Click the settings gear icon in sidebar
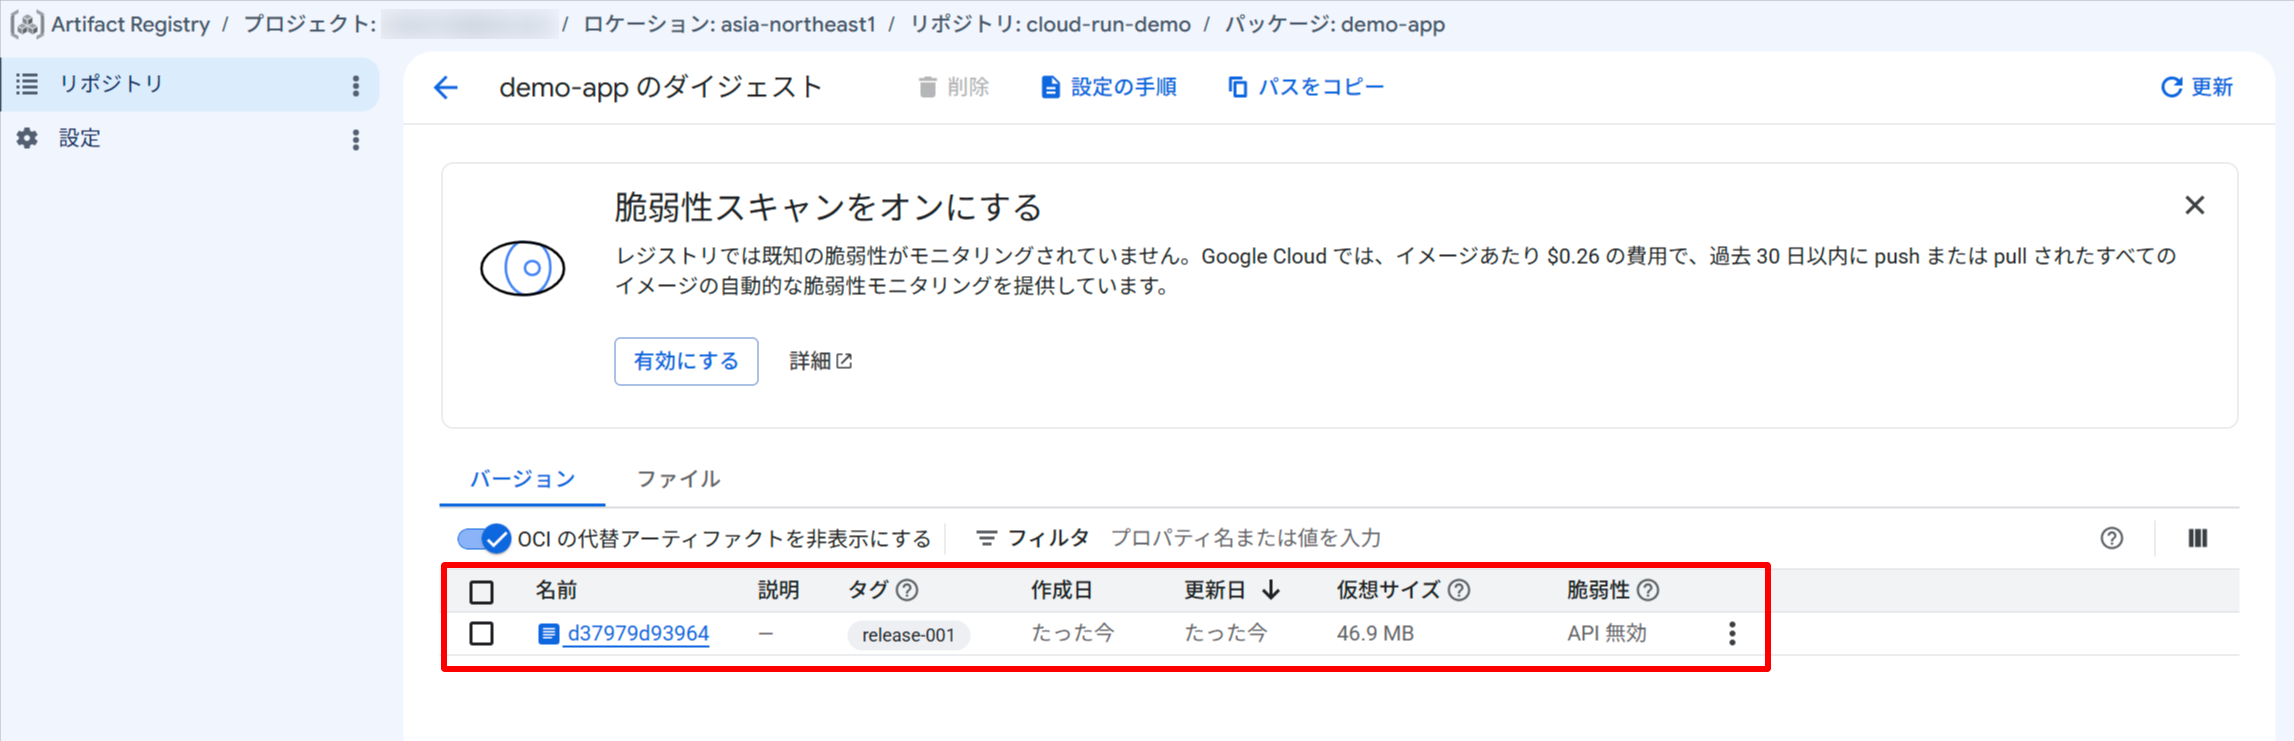This screenshot has height=741, width=2294. [x=27, y=138]
